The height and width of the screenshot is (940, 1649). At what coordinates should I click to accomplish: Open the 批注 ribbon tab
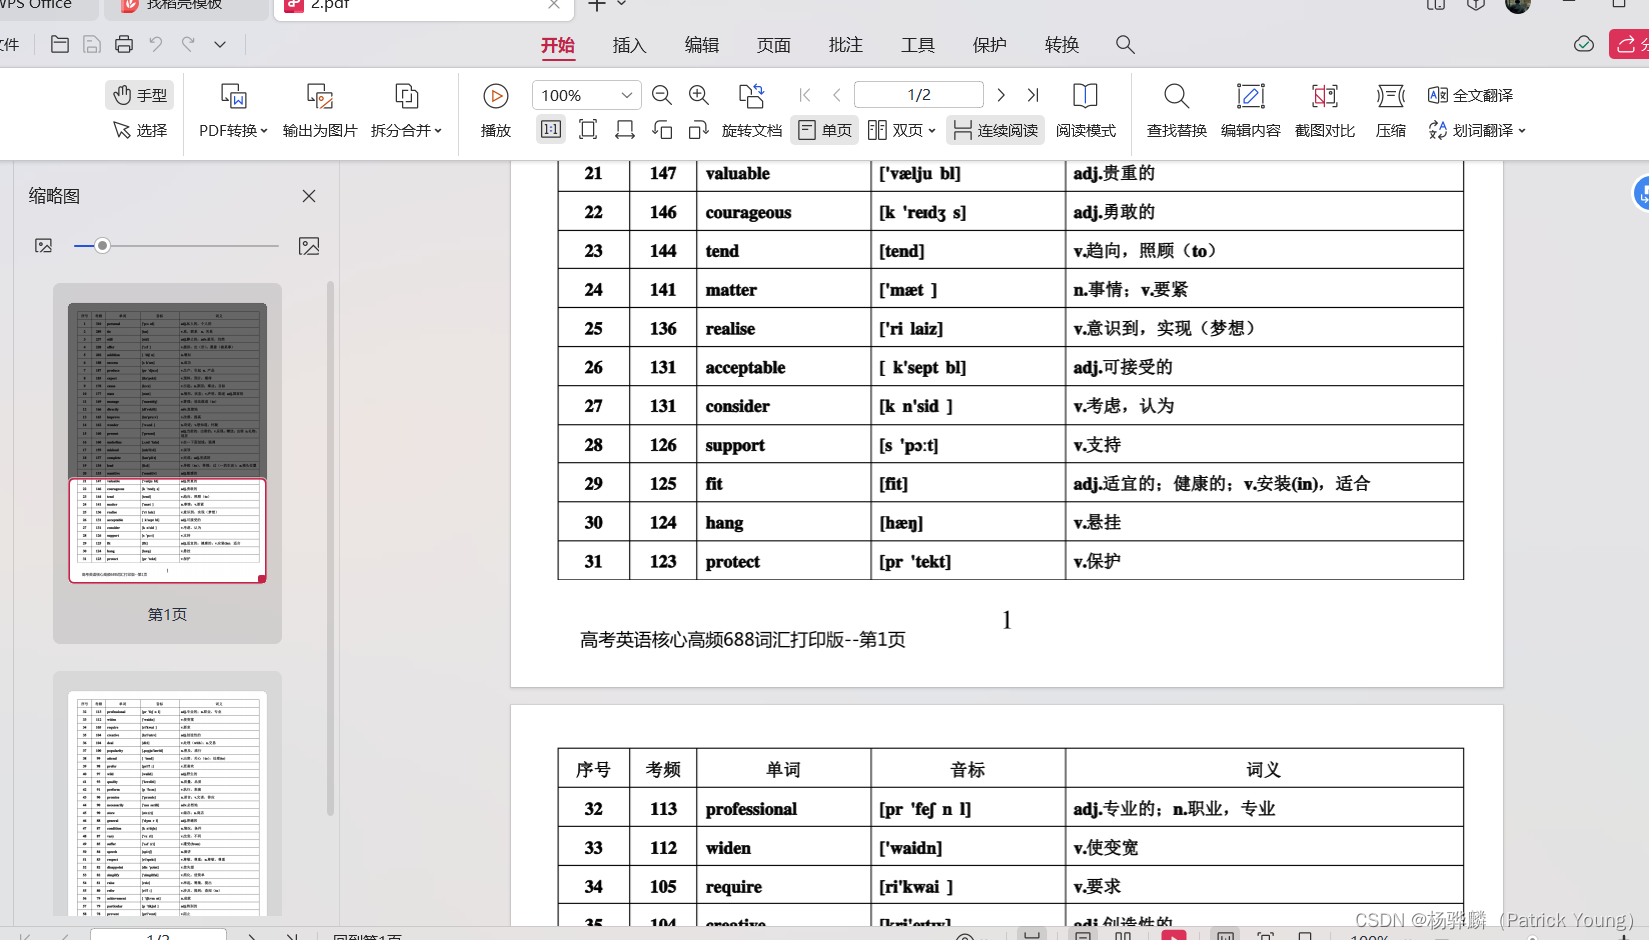tap(846, 45)
